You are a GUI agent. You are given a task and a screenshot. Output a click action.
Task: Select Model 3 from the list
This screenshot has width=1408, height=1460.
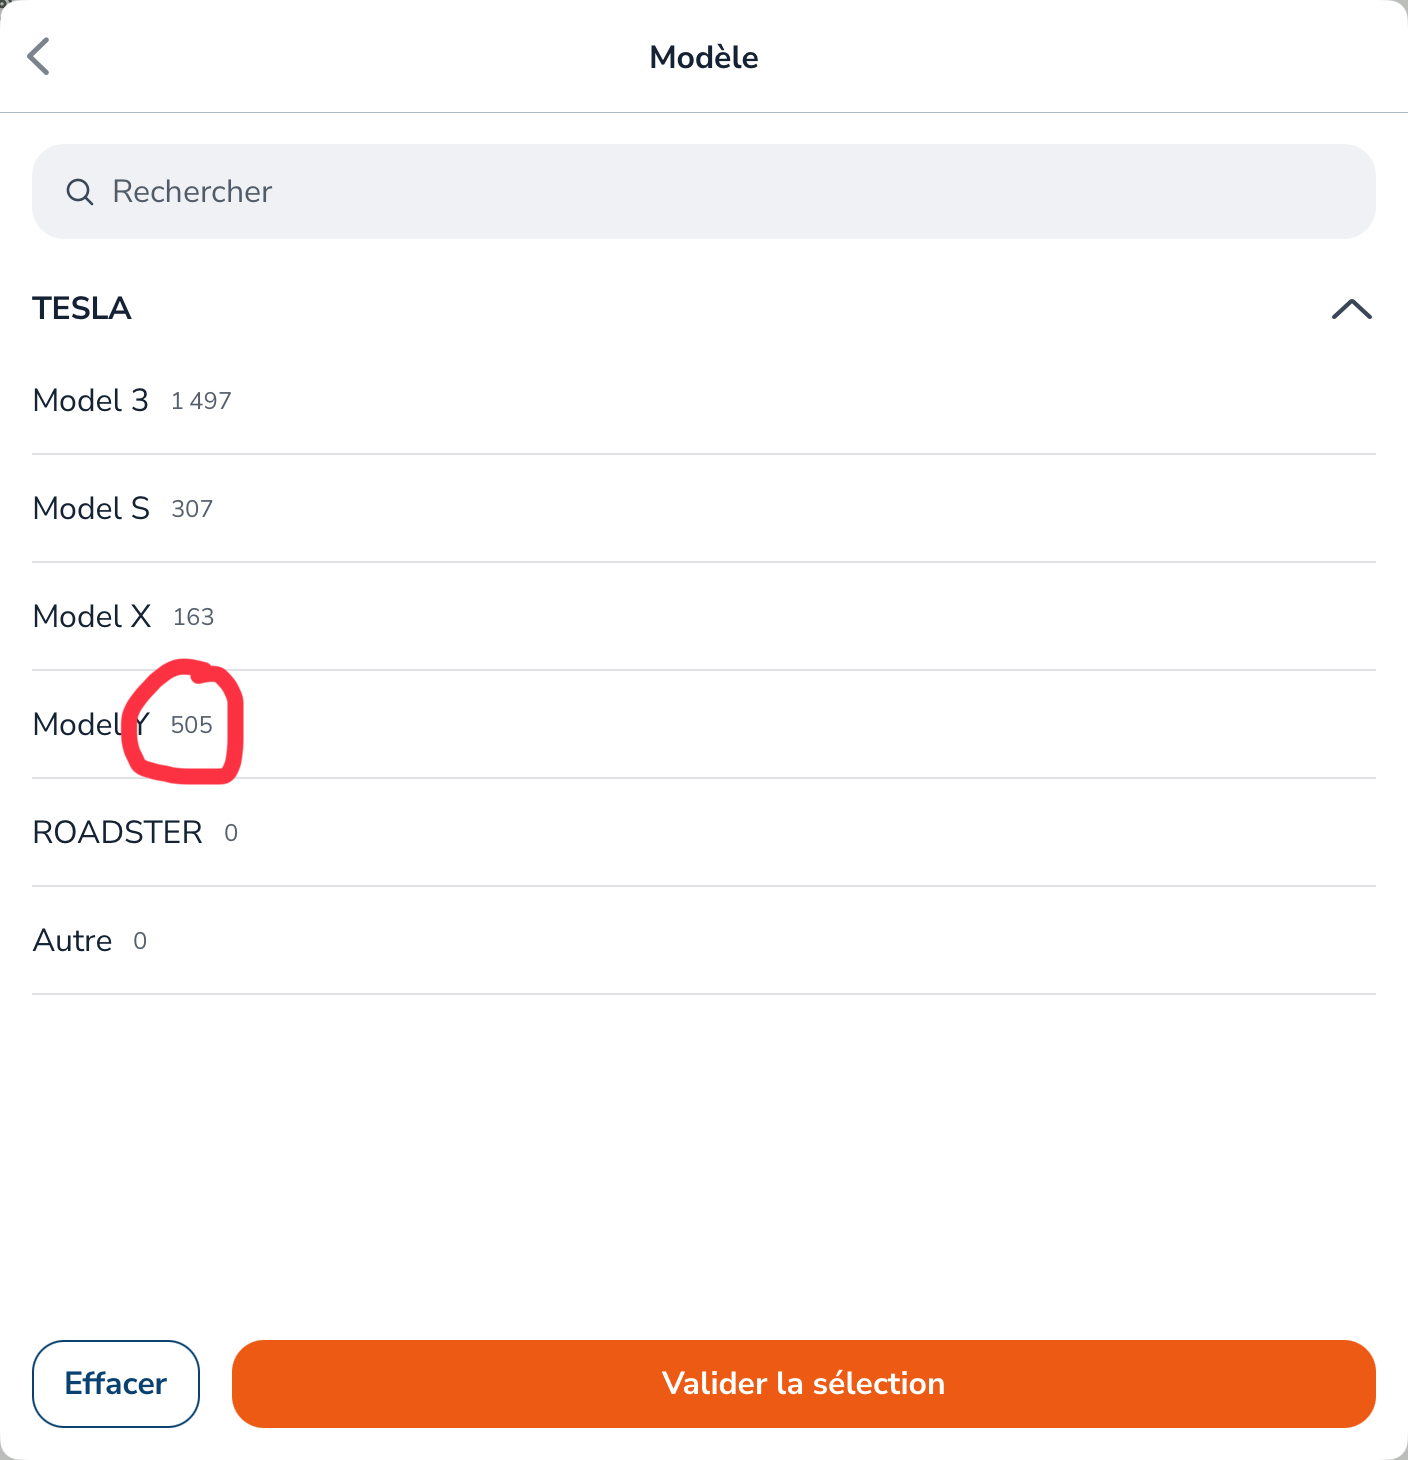coord(704,401)
